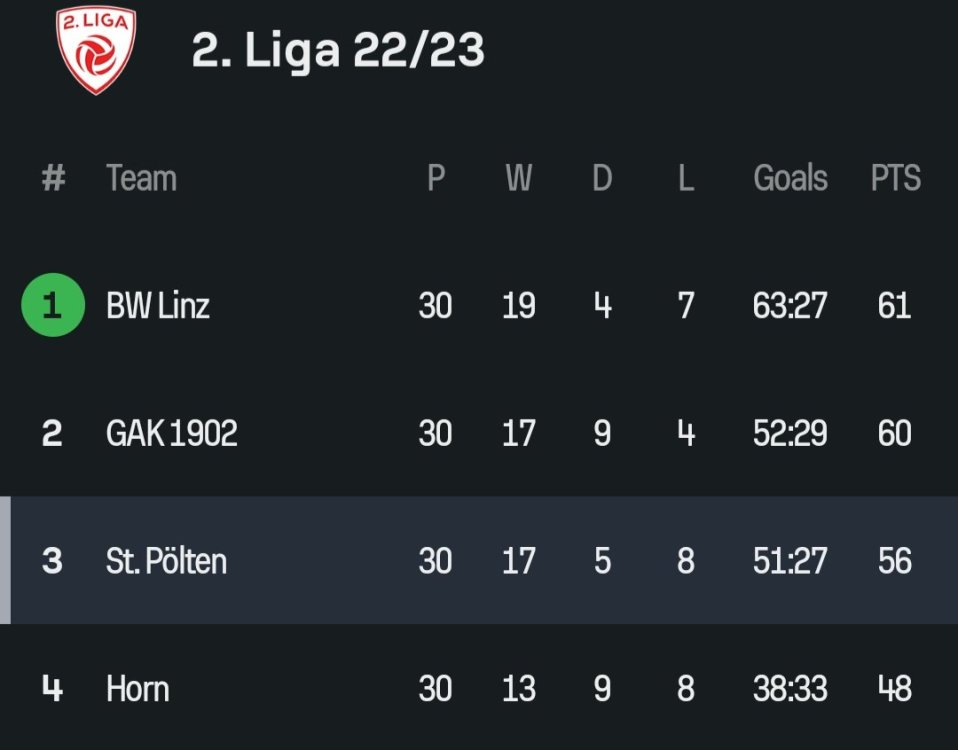Sort by the PTS column header
Screen dimensions: 958x750
pyautogui.click(x=895, y=178)
